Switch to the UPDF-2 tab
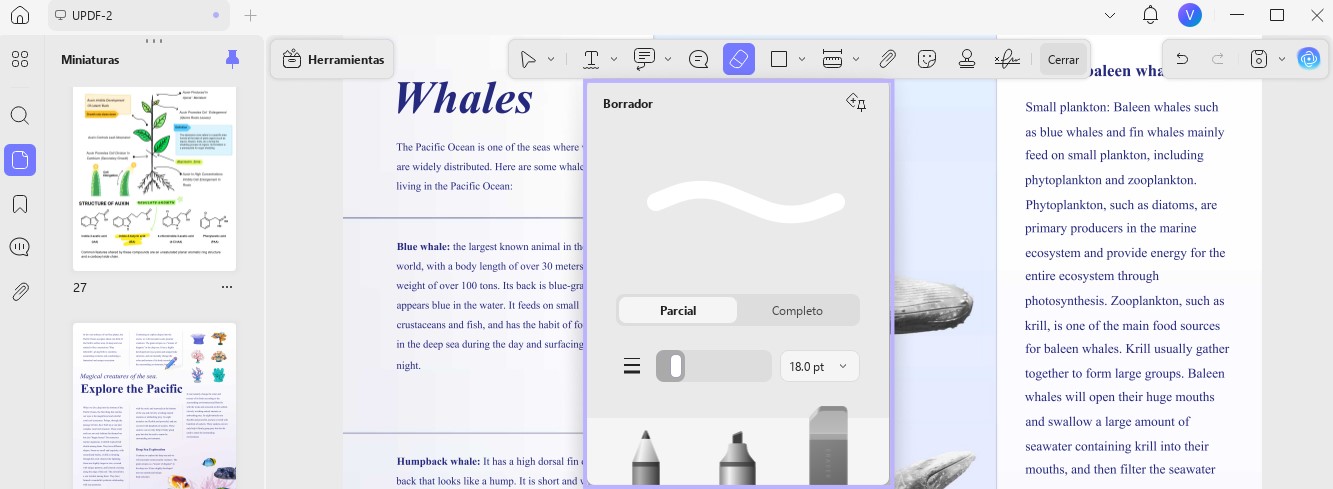Viewport: 1333px width, 489px height. 138,15
